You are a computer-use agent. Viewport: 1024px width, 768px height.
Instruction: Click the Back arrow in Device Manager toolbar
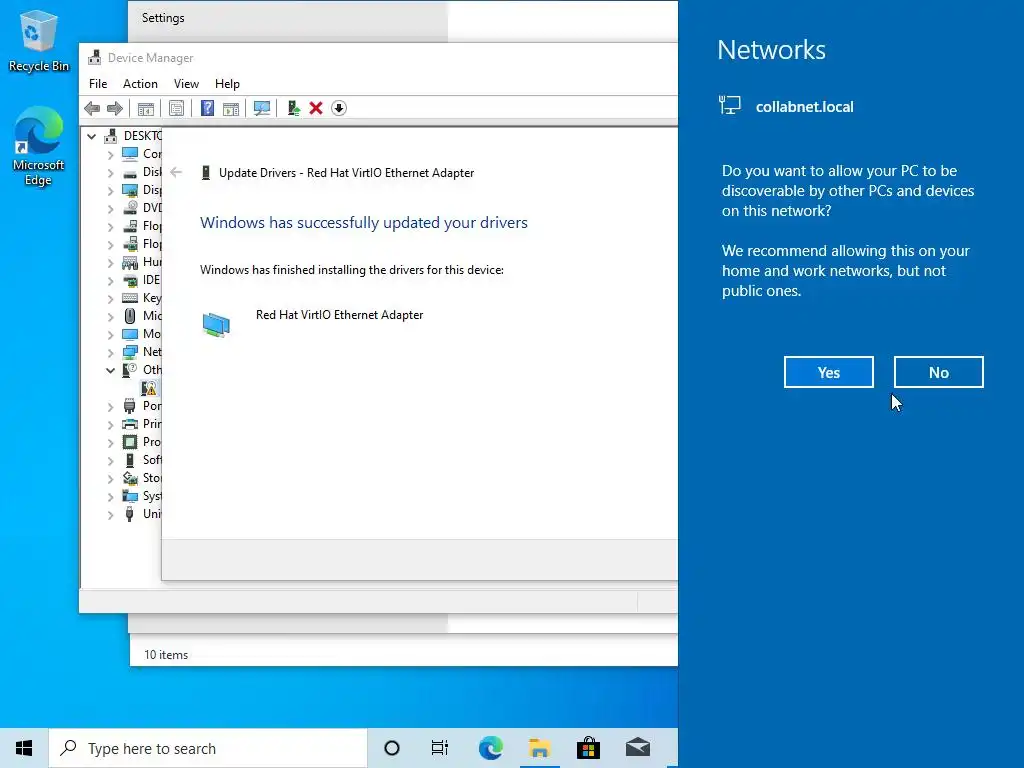pos(92,108)
